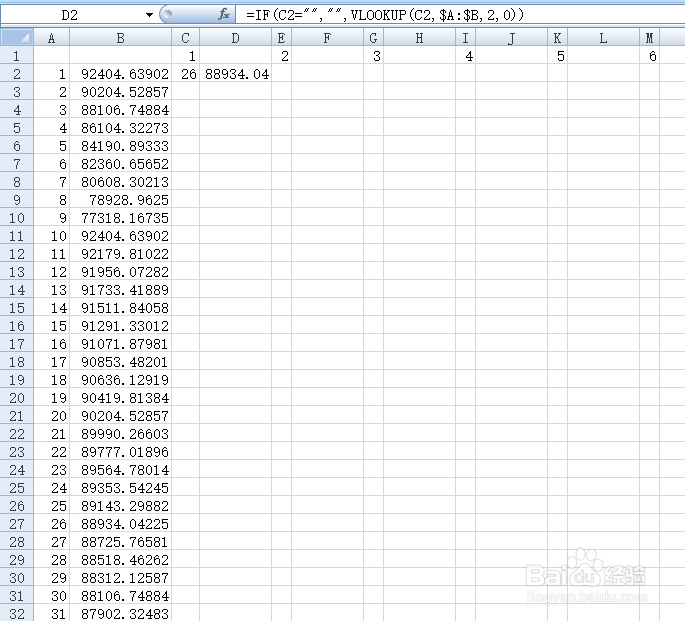Select column G header

[x=374, y=38]
